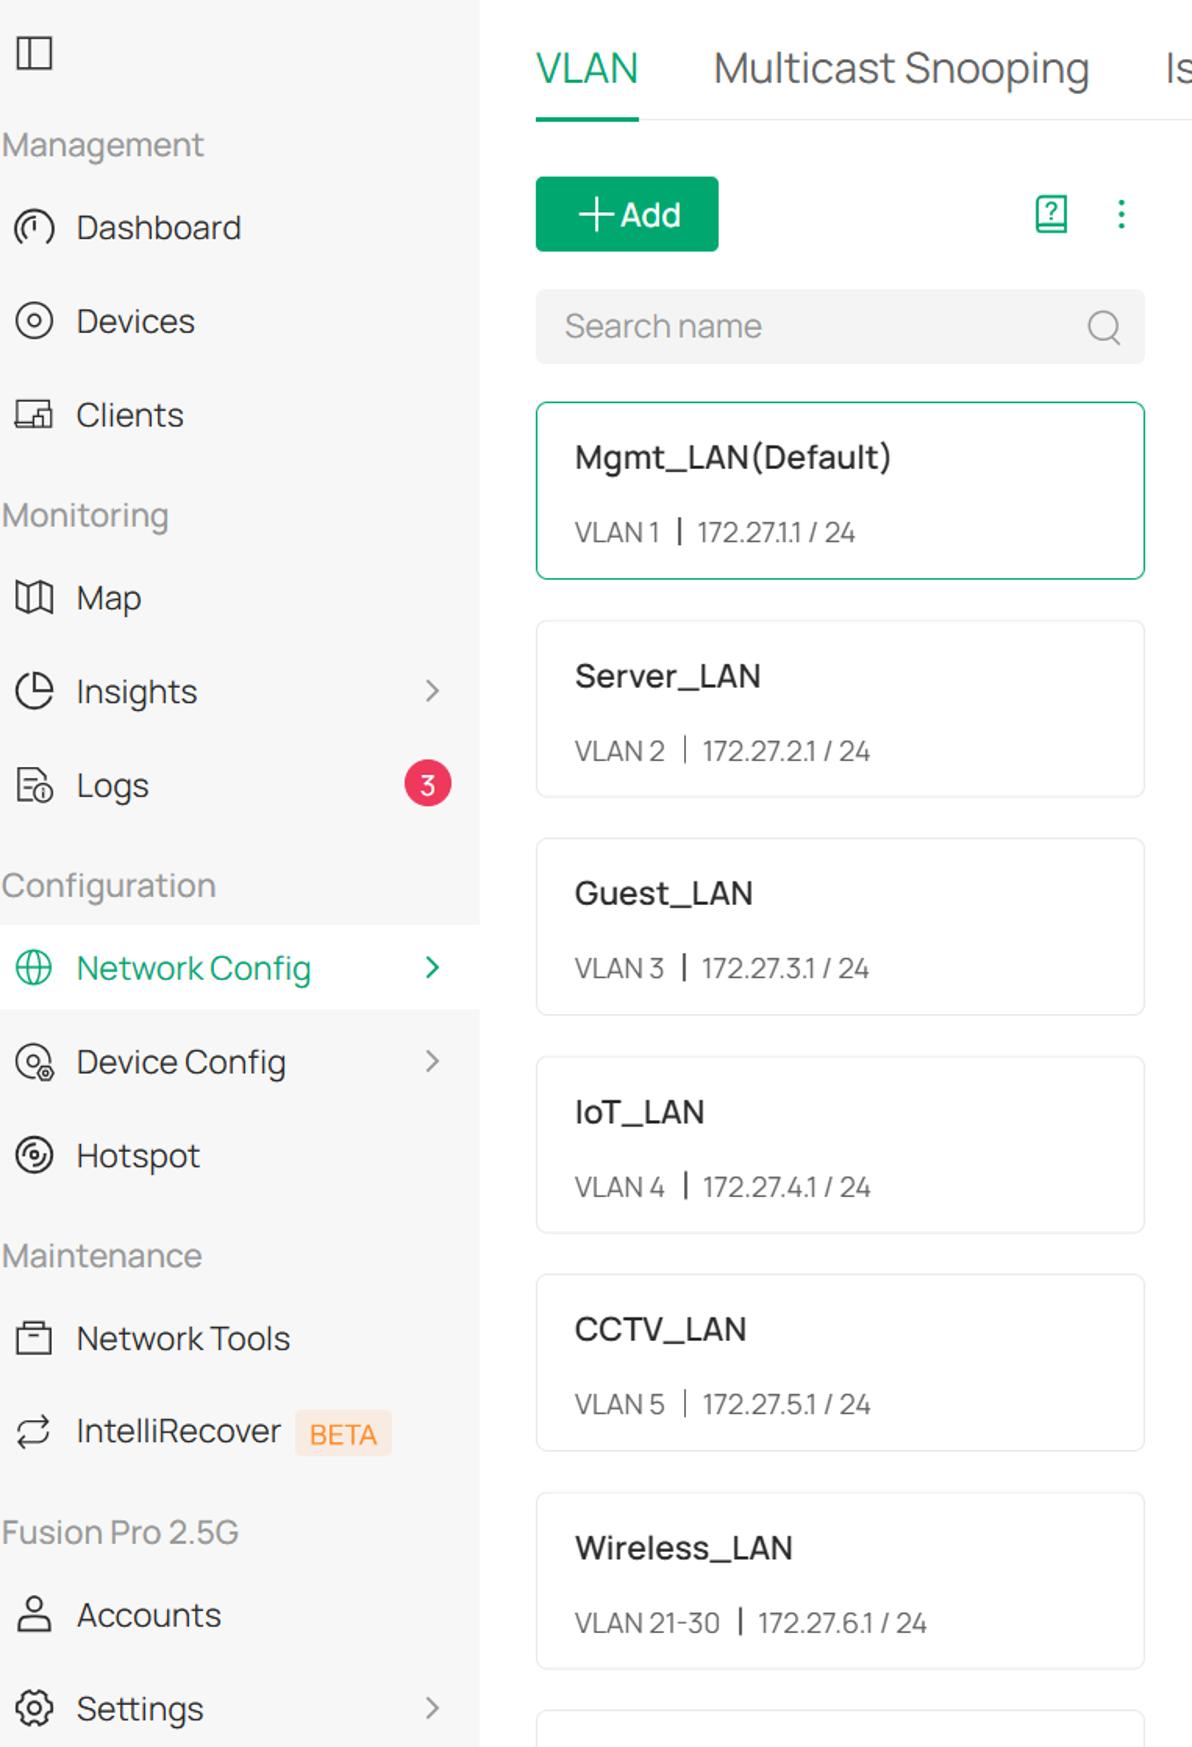
Task: Click the VLAN 3 label
Action: (619, 968)
